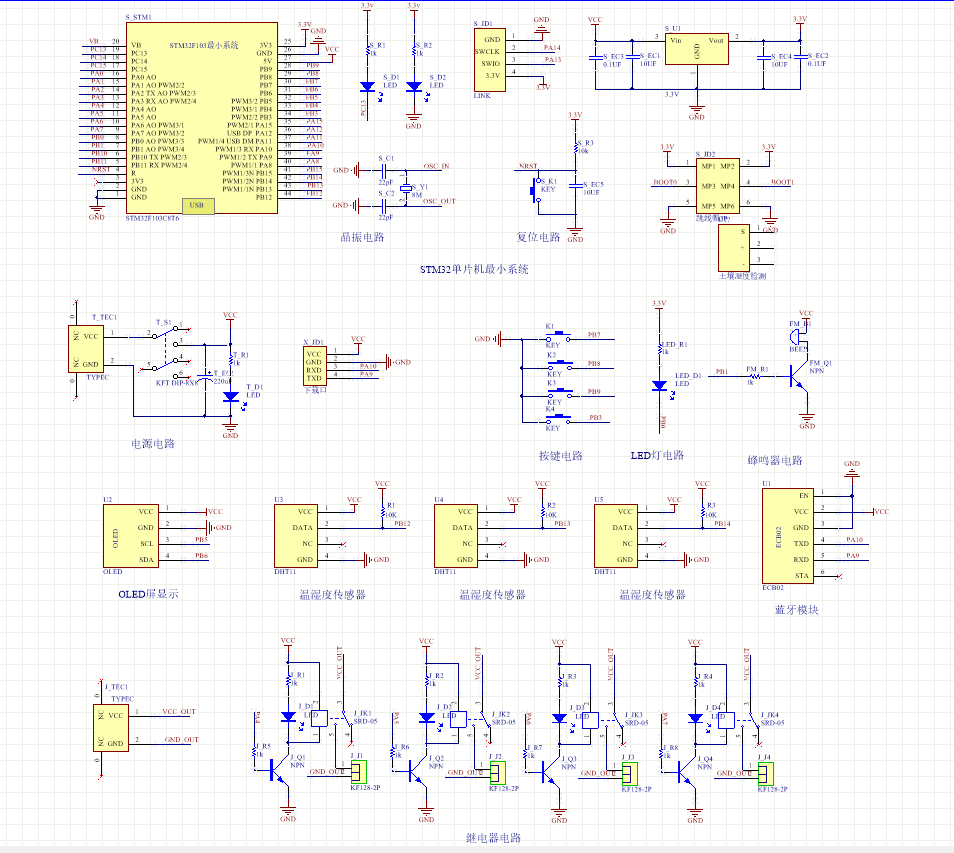Click the J_TEC1 TYPEC output connector

(x=116, y=728)
